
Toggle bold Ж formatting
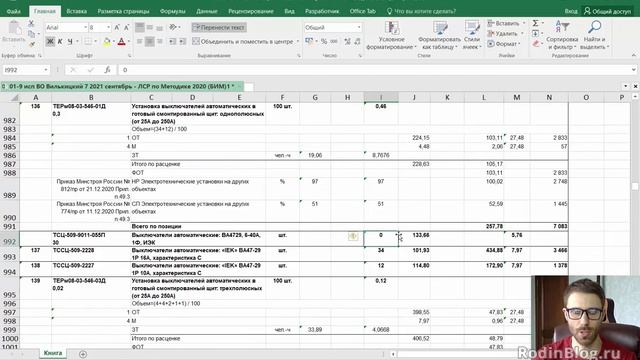tap(50, 41)
